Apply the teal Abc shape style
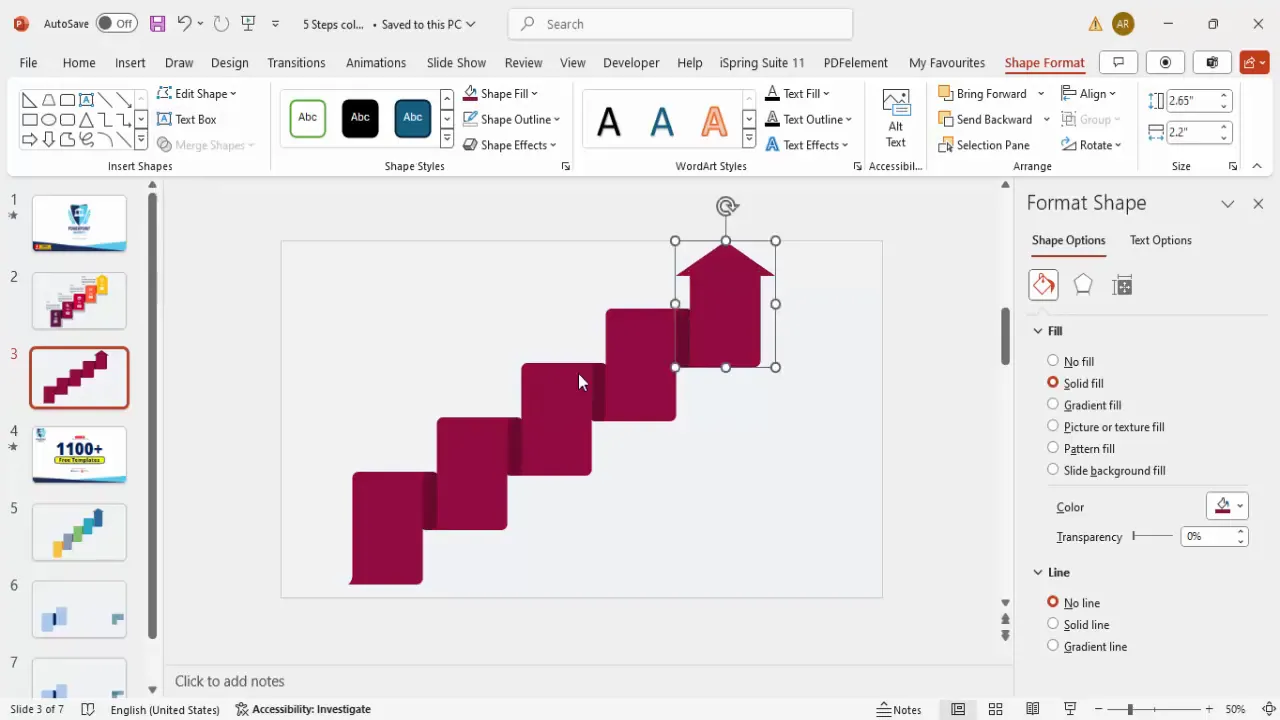 tap(413, 118)
